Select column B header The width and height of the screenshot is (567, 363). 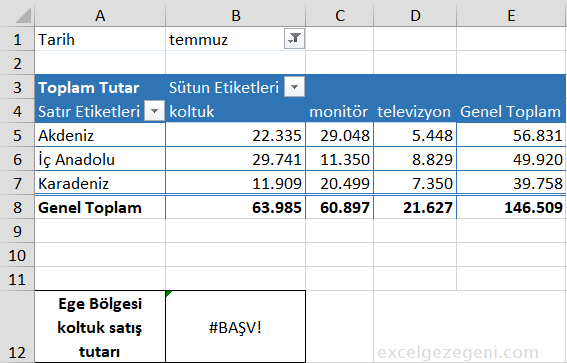click(x=235, y=15)
